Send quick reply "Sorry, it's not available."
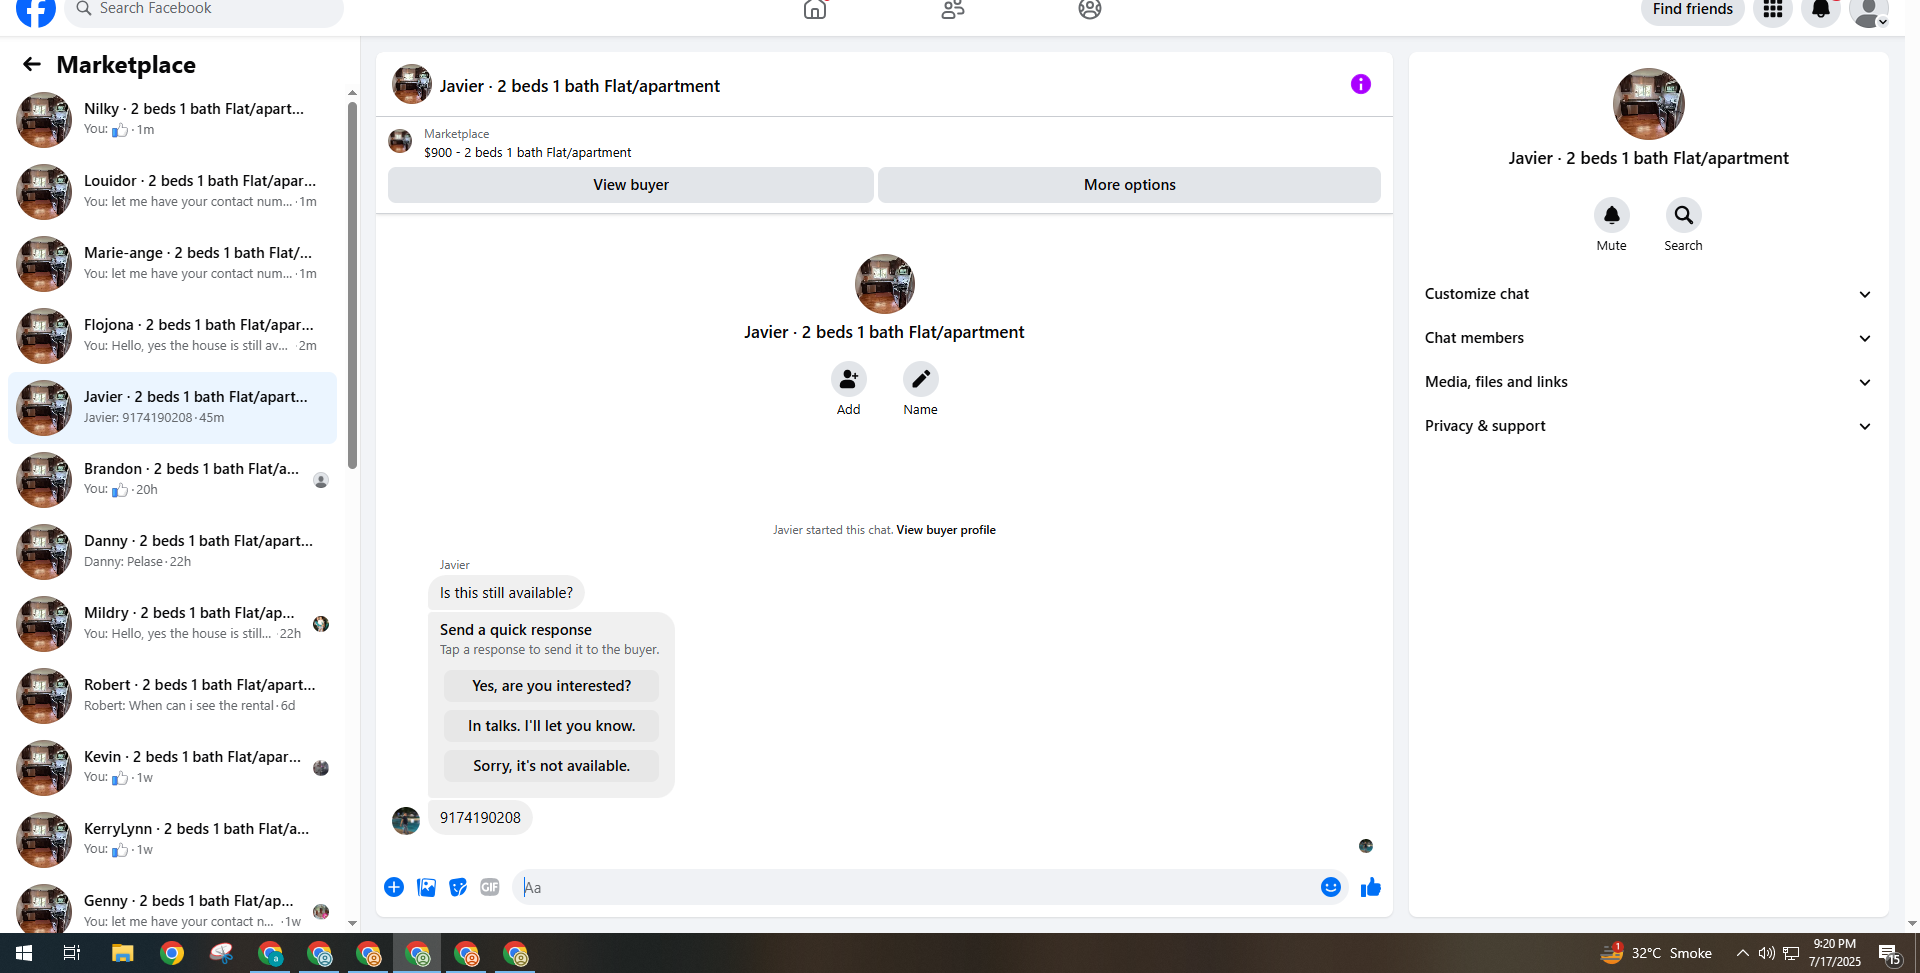The image size is (1920, 973). click(551, 766)
